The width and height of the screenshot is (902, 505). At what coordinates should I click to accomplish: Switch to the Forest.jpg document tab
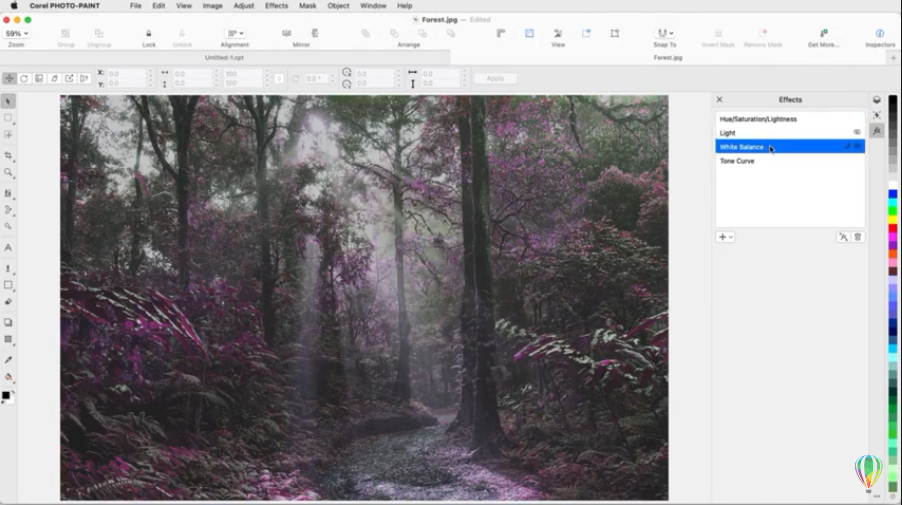(668, 58)
